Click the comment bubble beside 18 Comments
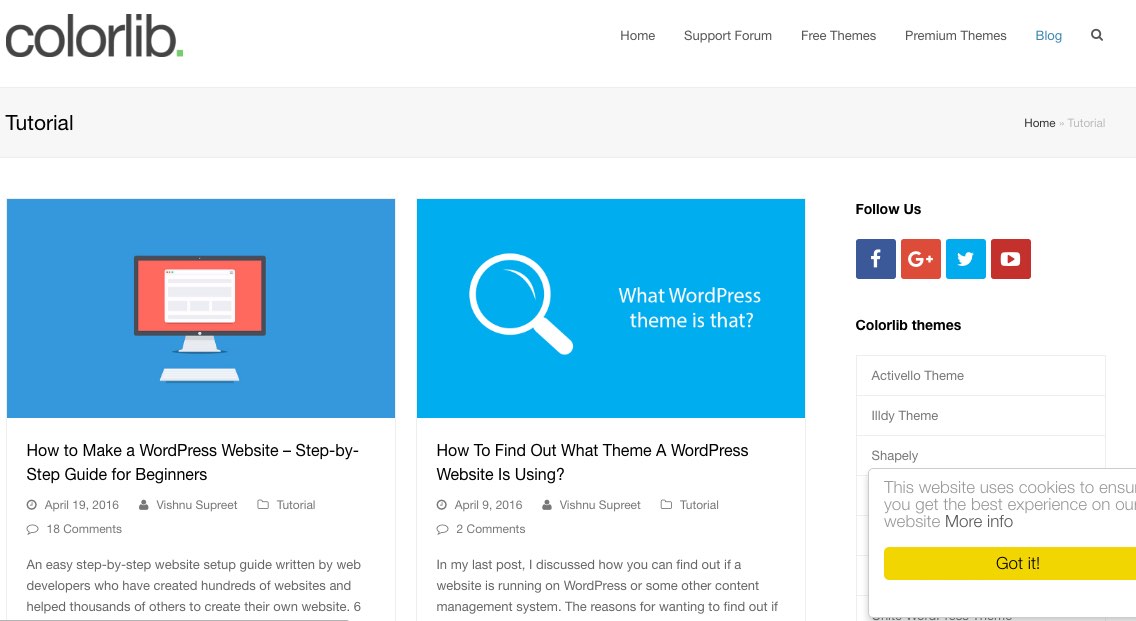The height and width of the screenshot is (621, 1136). [x=33, y=529]
